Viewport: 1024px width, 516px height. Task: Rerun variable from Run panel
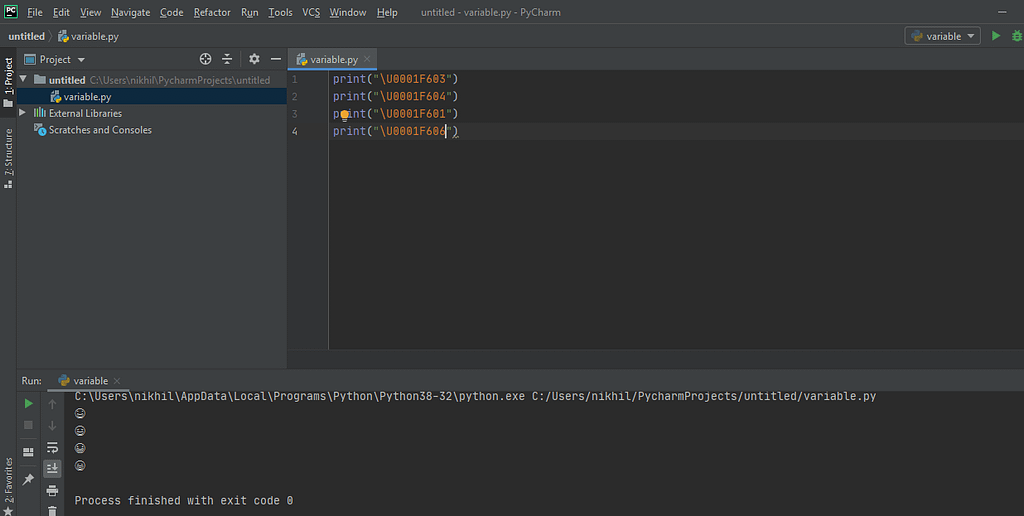(x=28, y=404)
